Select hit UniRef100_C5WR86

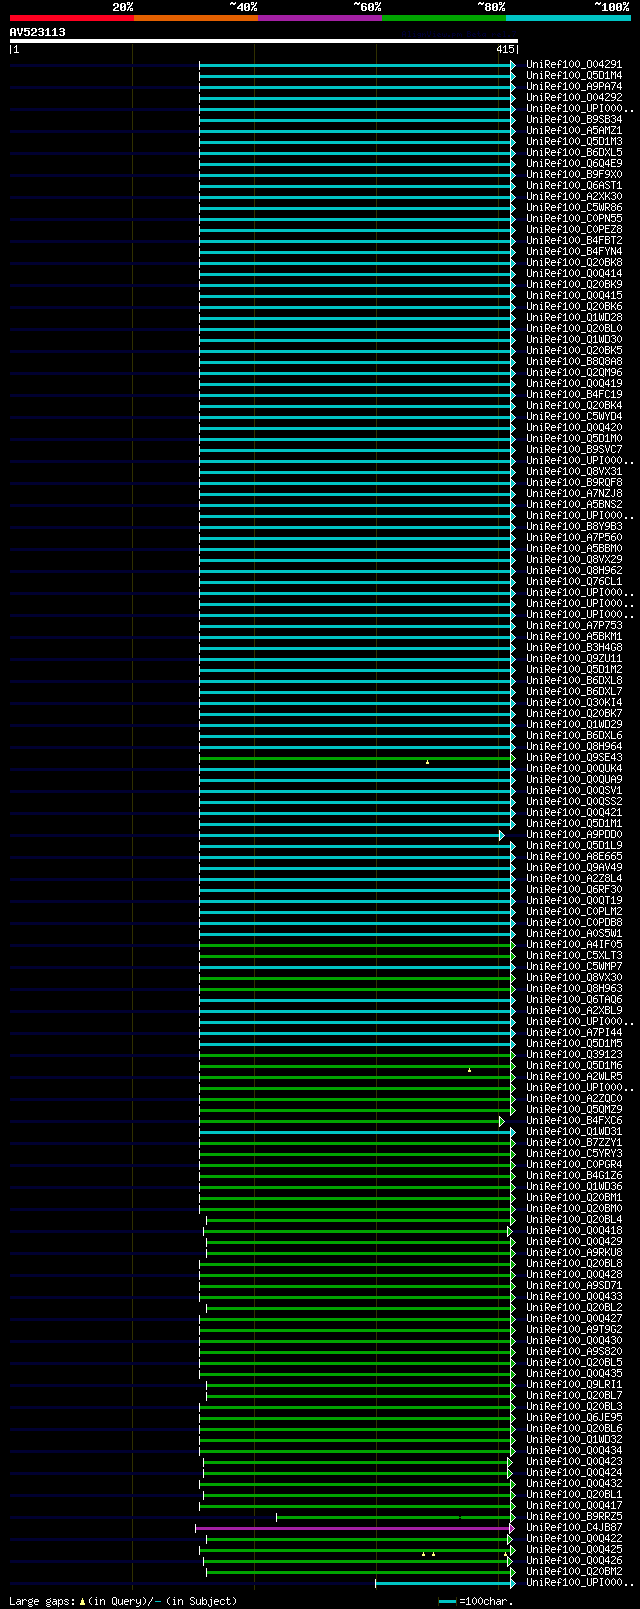point(574,207)
